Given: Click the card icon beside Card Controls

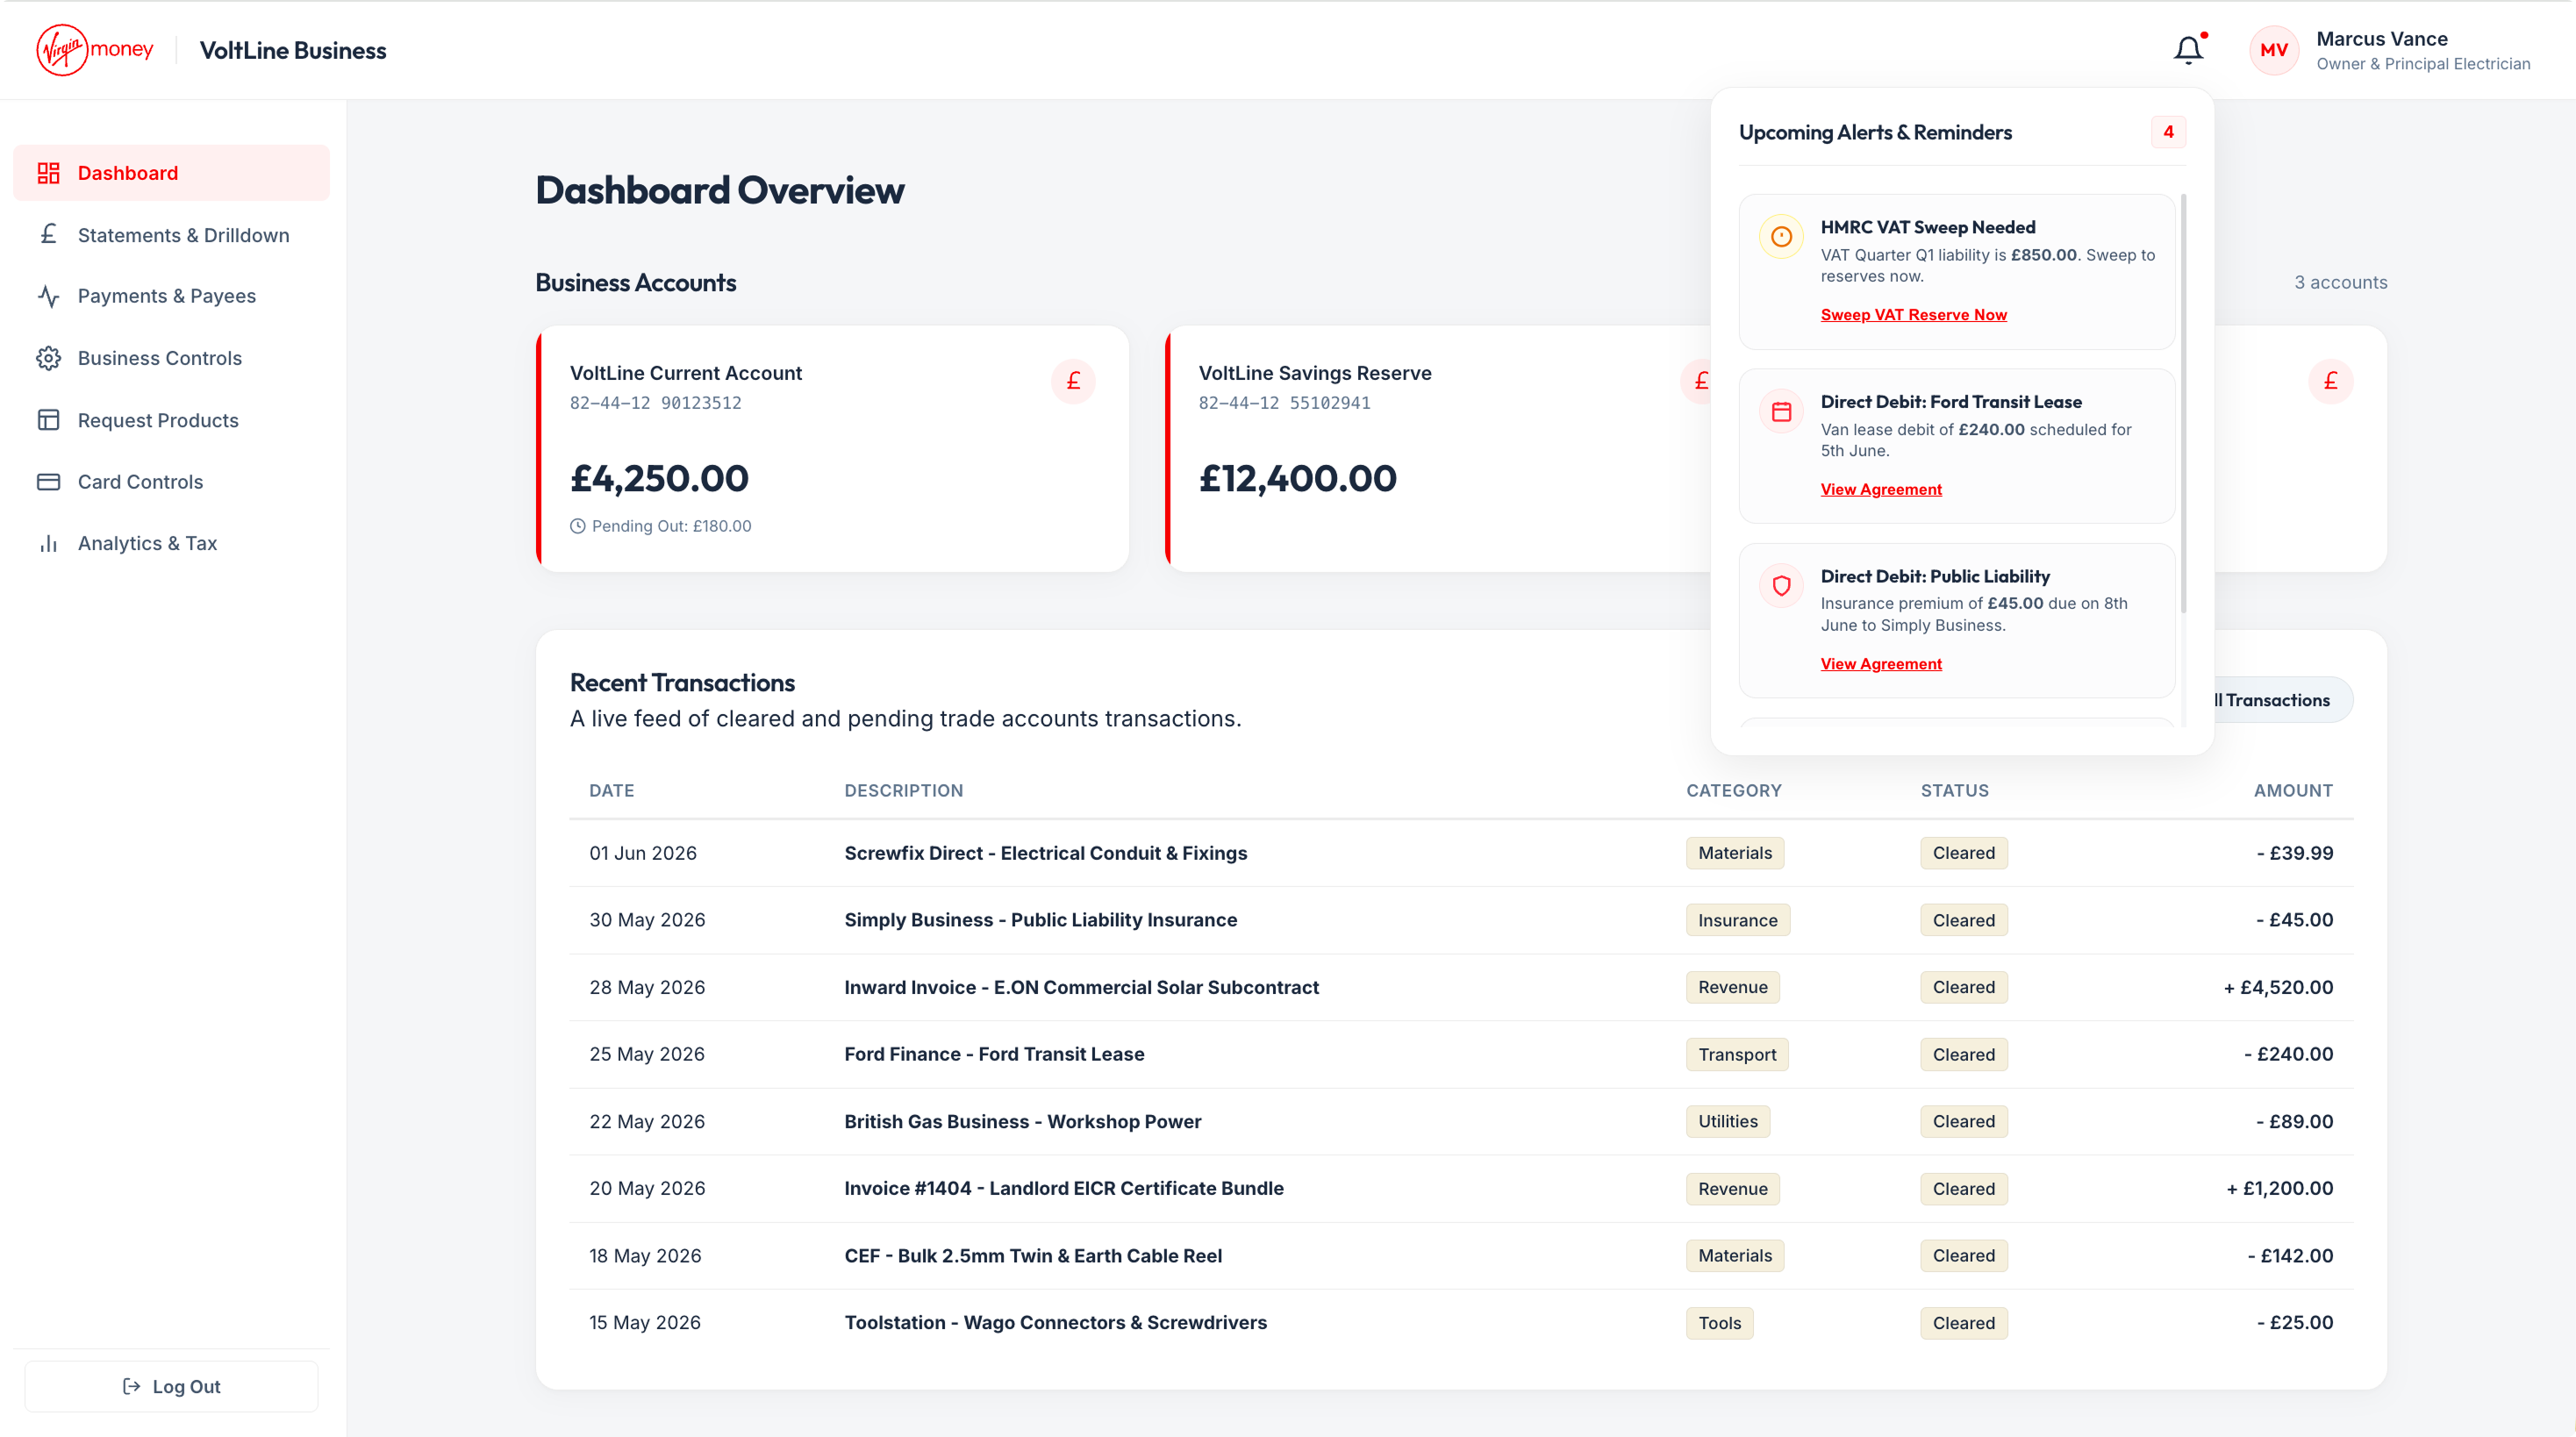Looking at the screenshot, I should click(48, 482).
